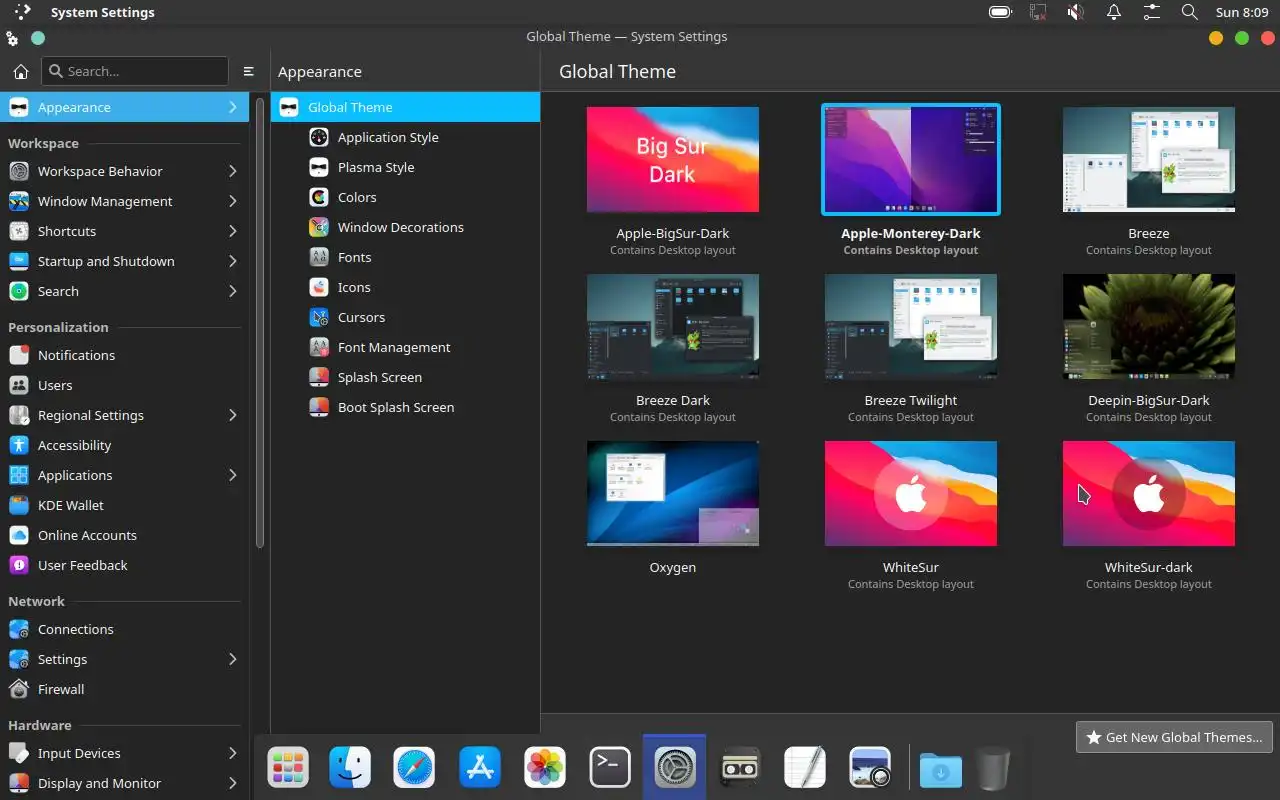The width and height of the screenshot is (1280, 800).
Task: Expand Regional Settings submenu arrow
Action: 232,415
